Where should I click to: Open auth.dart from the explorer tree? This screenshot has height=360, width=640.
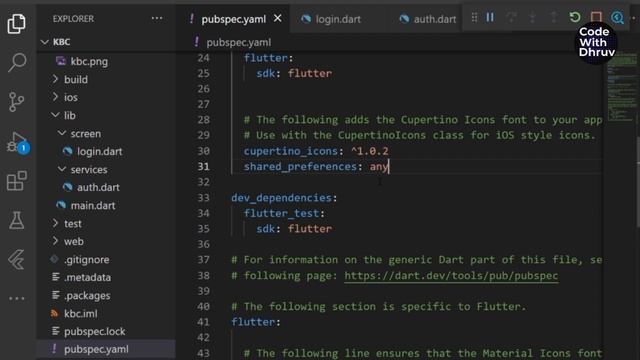coord(98,187)
